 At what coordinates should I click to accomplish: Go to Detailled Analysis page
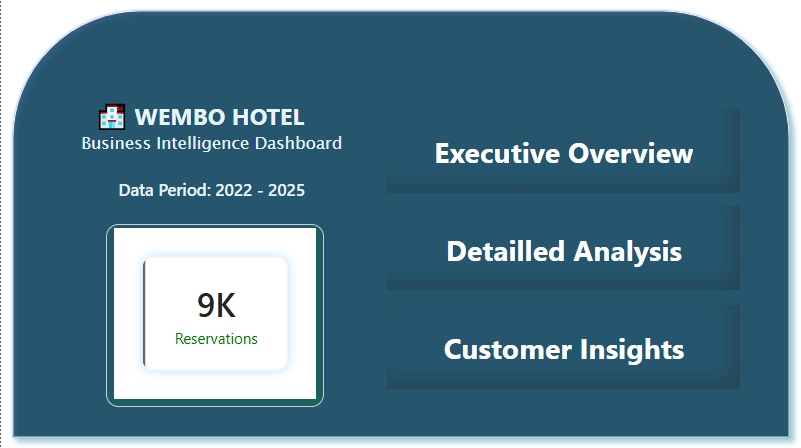pos(563,251)
